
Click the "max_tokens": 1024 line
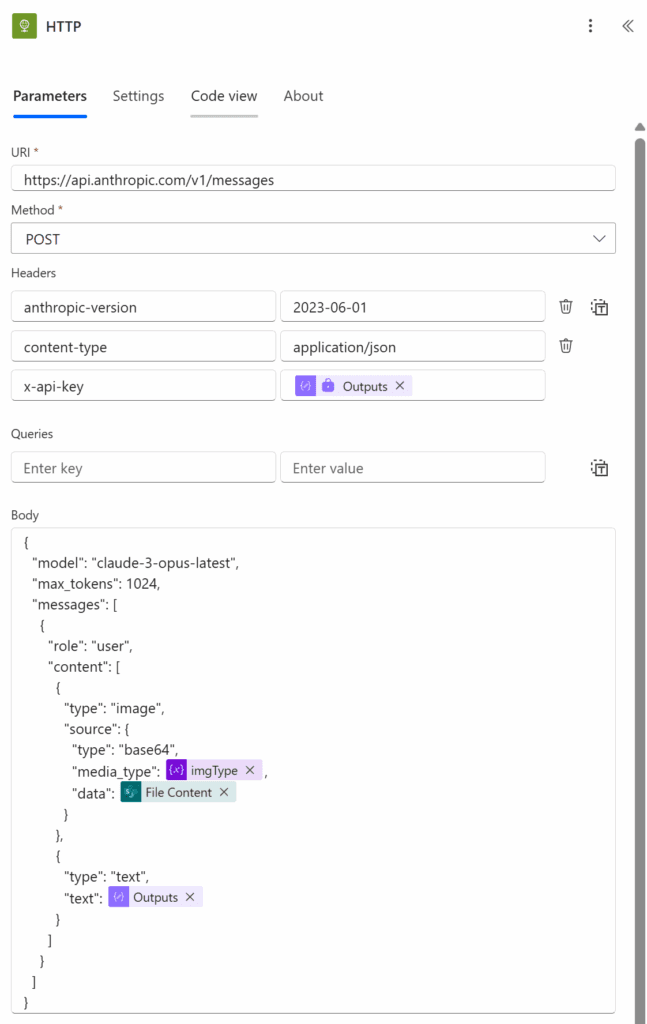(x=96, y=584)
